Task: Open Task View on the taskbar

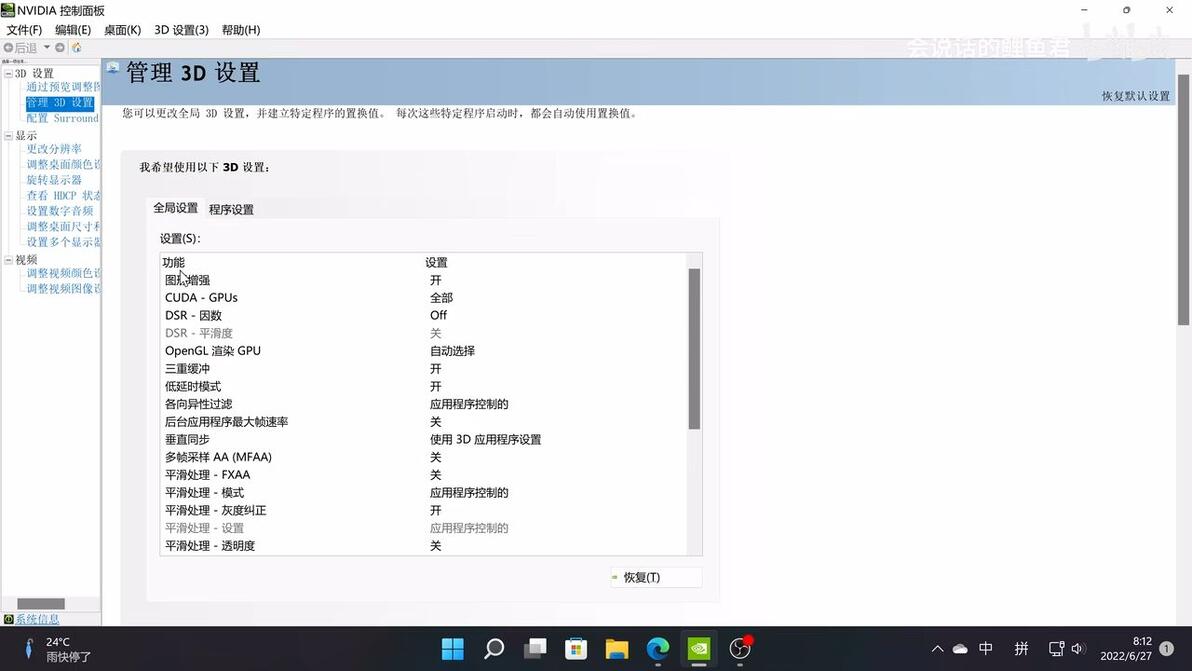Action: point(535,648)
